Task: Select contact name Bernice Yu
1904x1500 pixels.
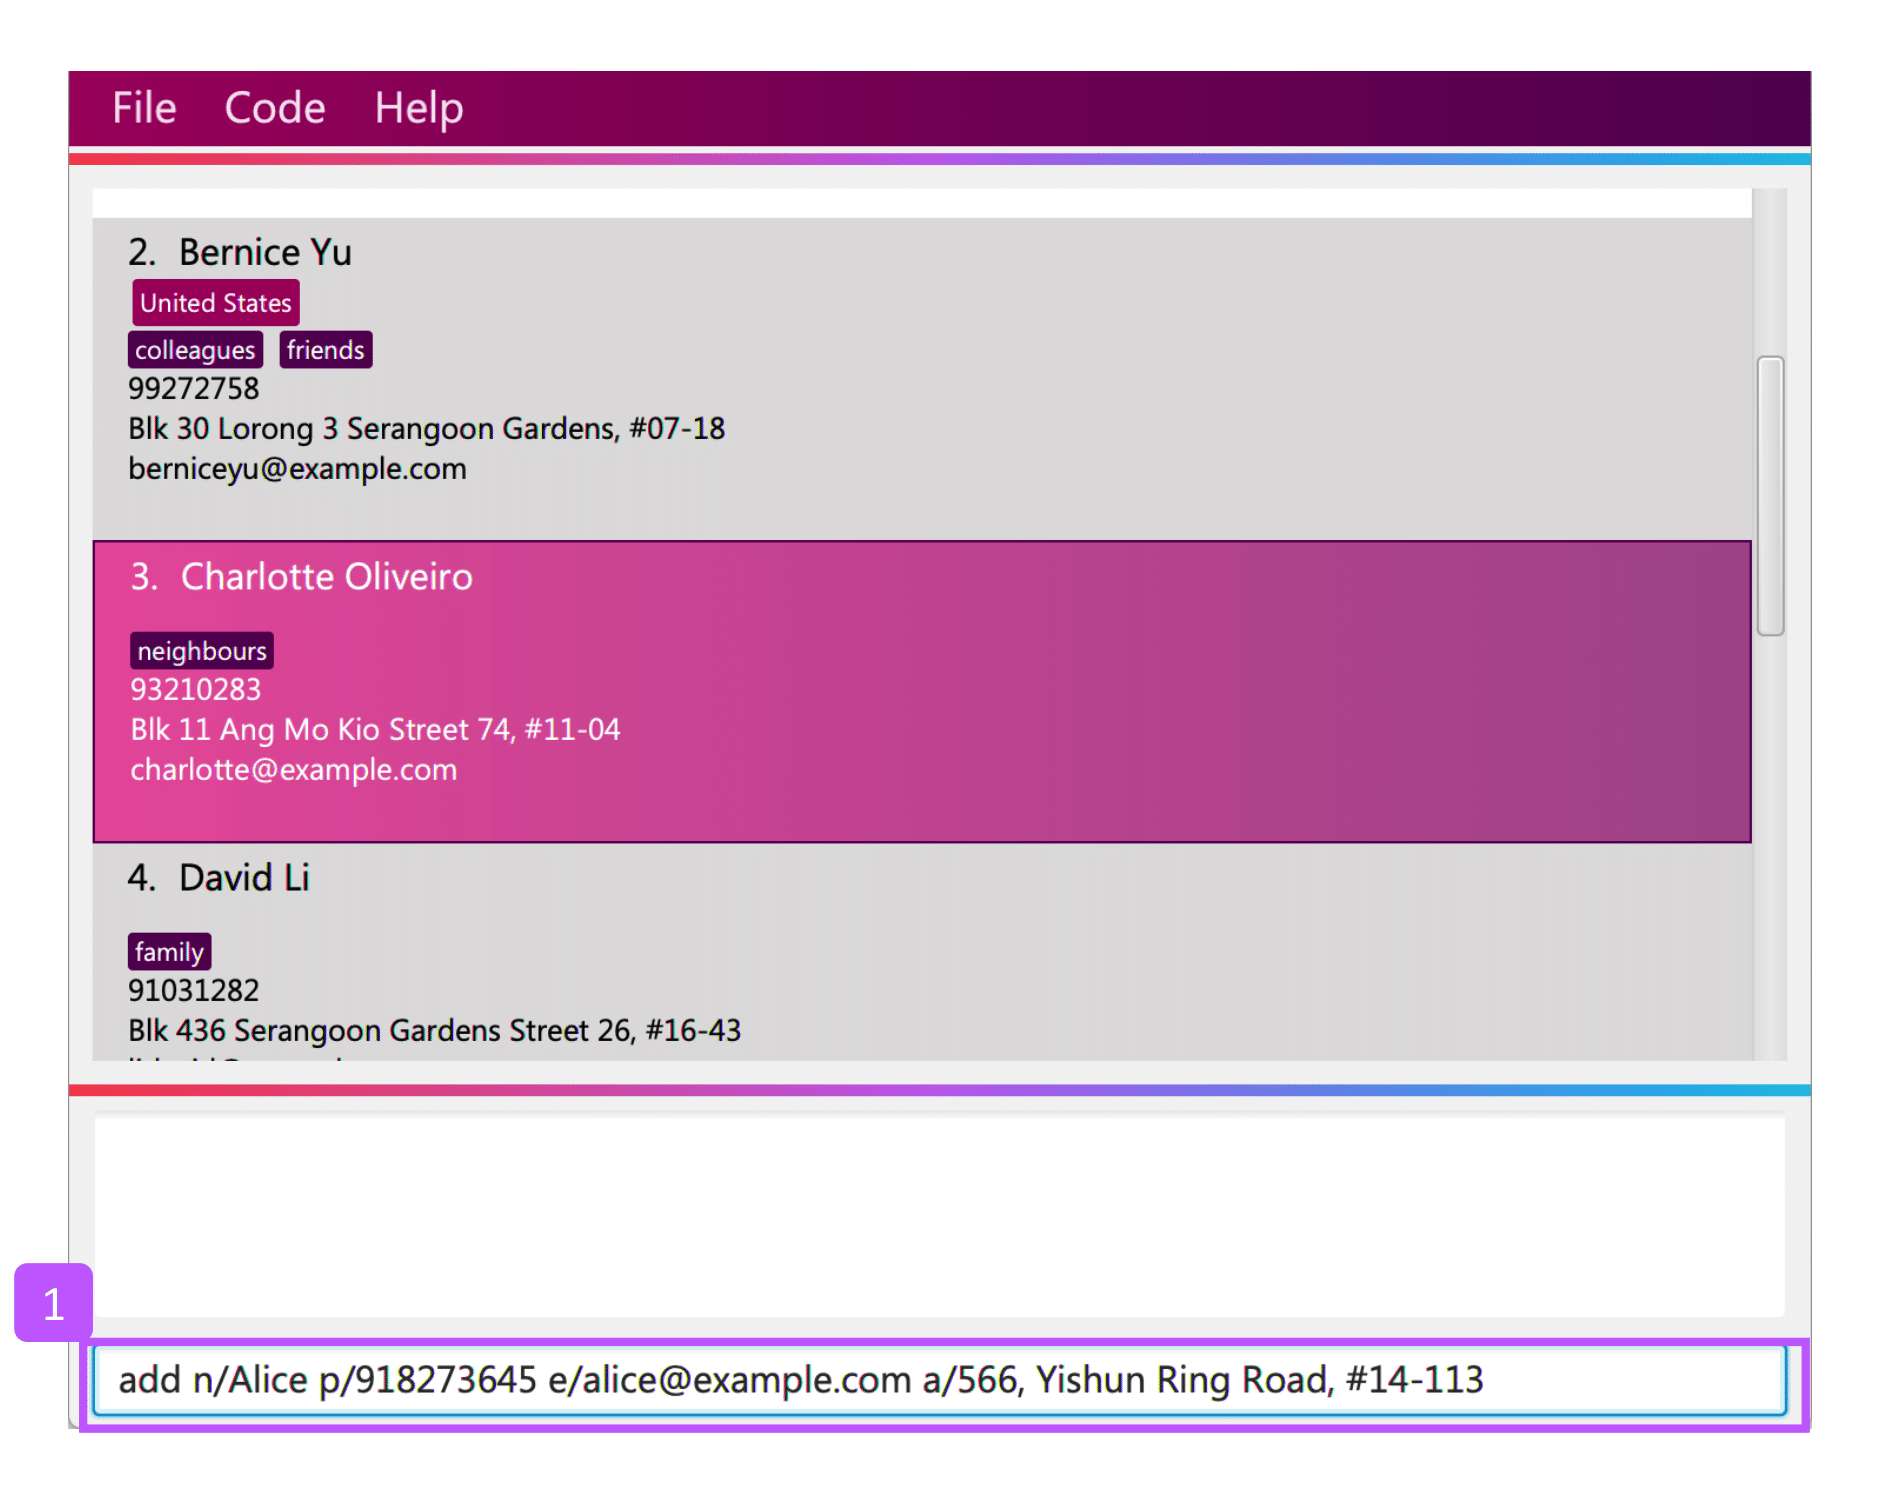Action: (265, 252)
